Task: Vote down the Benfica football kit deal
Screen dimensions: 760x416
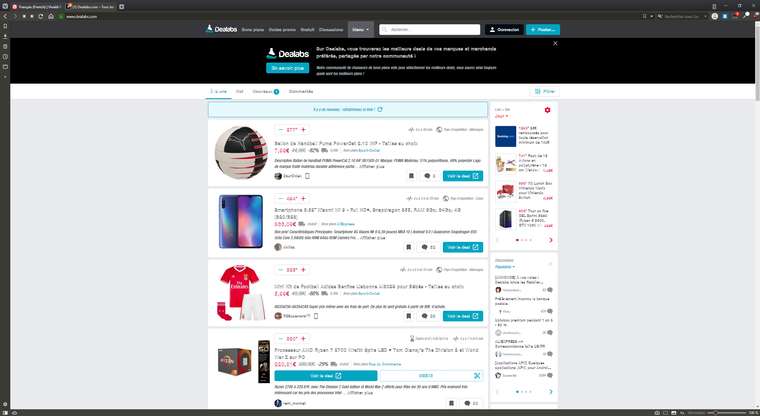Action: point(281,270)
